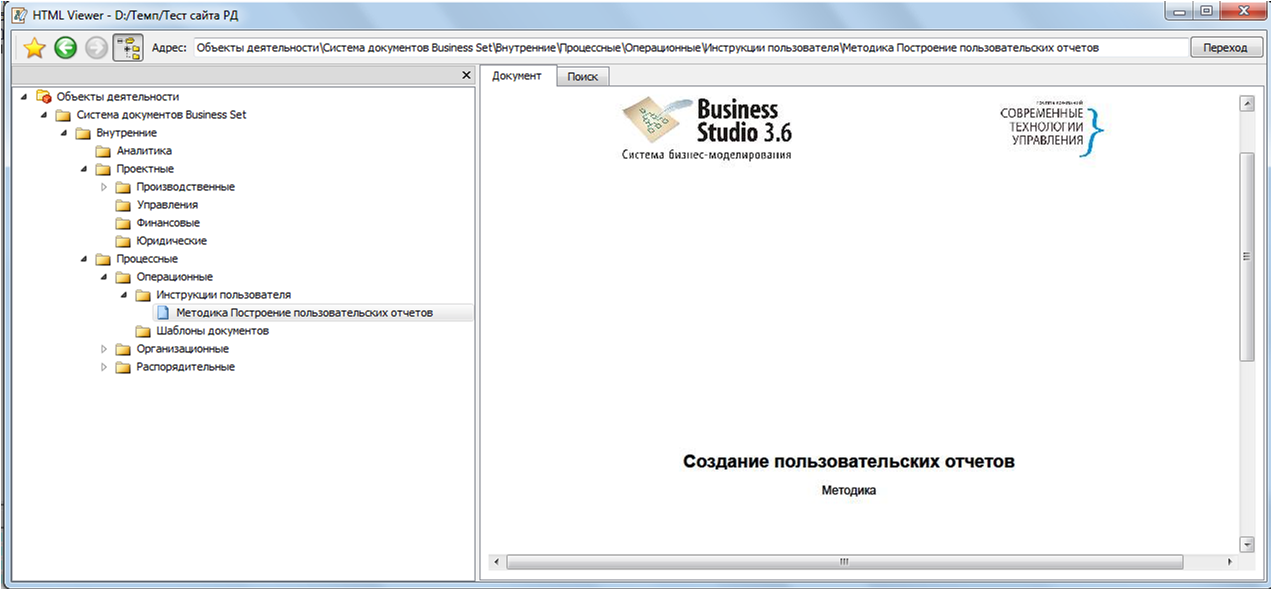Select the Документ tab
Screen dimensions: 1273x591
(516, 76)
